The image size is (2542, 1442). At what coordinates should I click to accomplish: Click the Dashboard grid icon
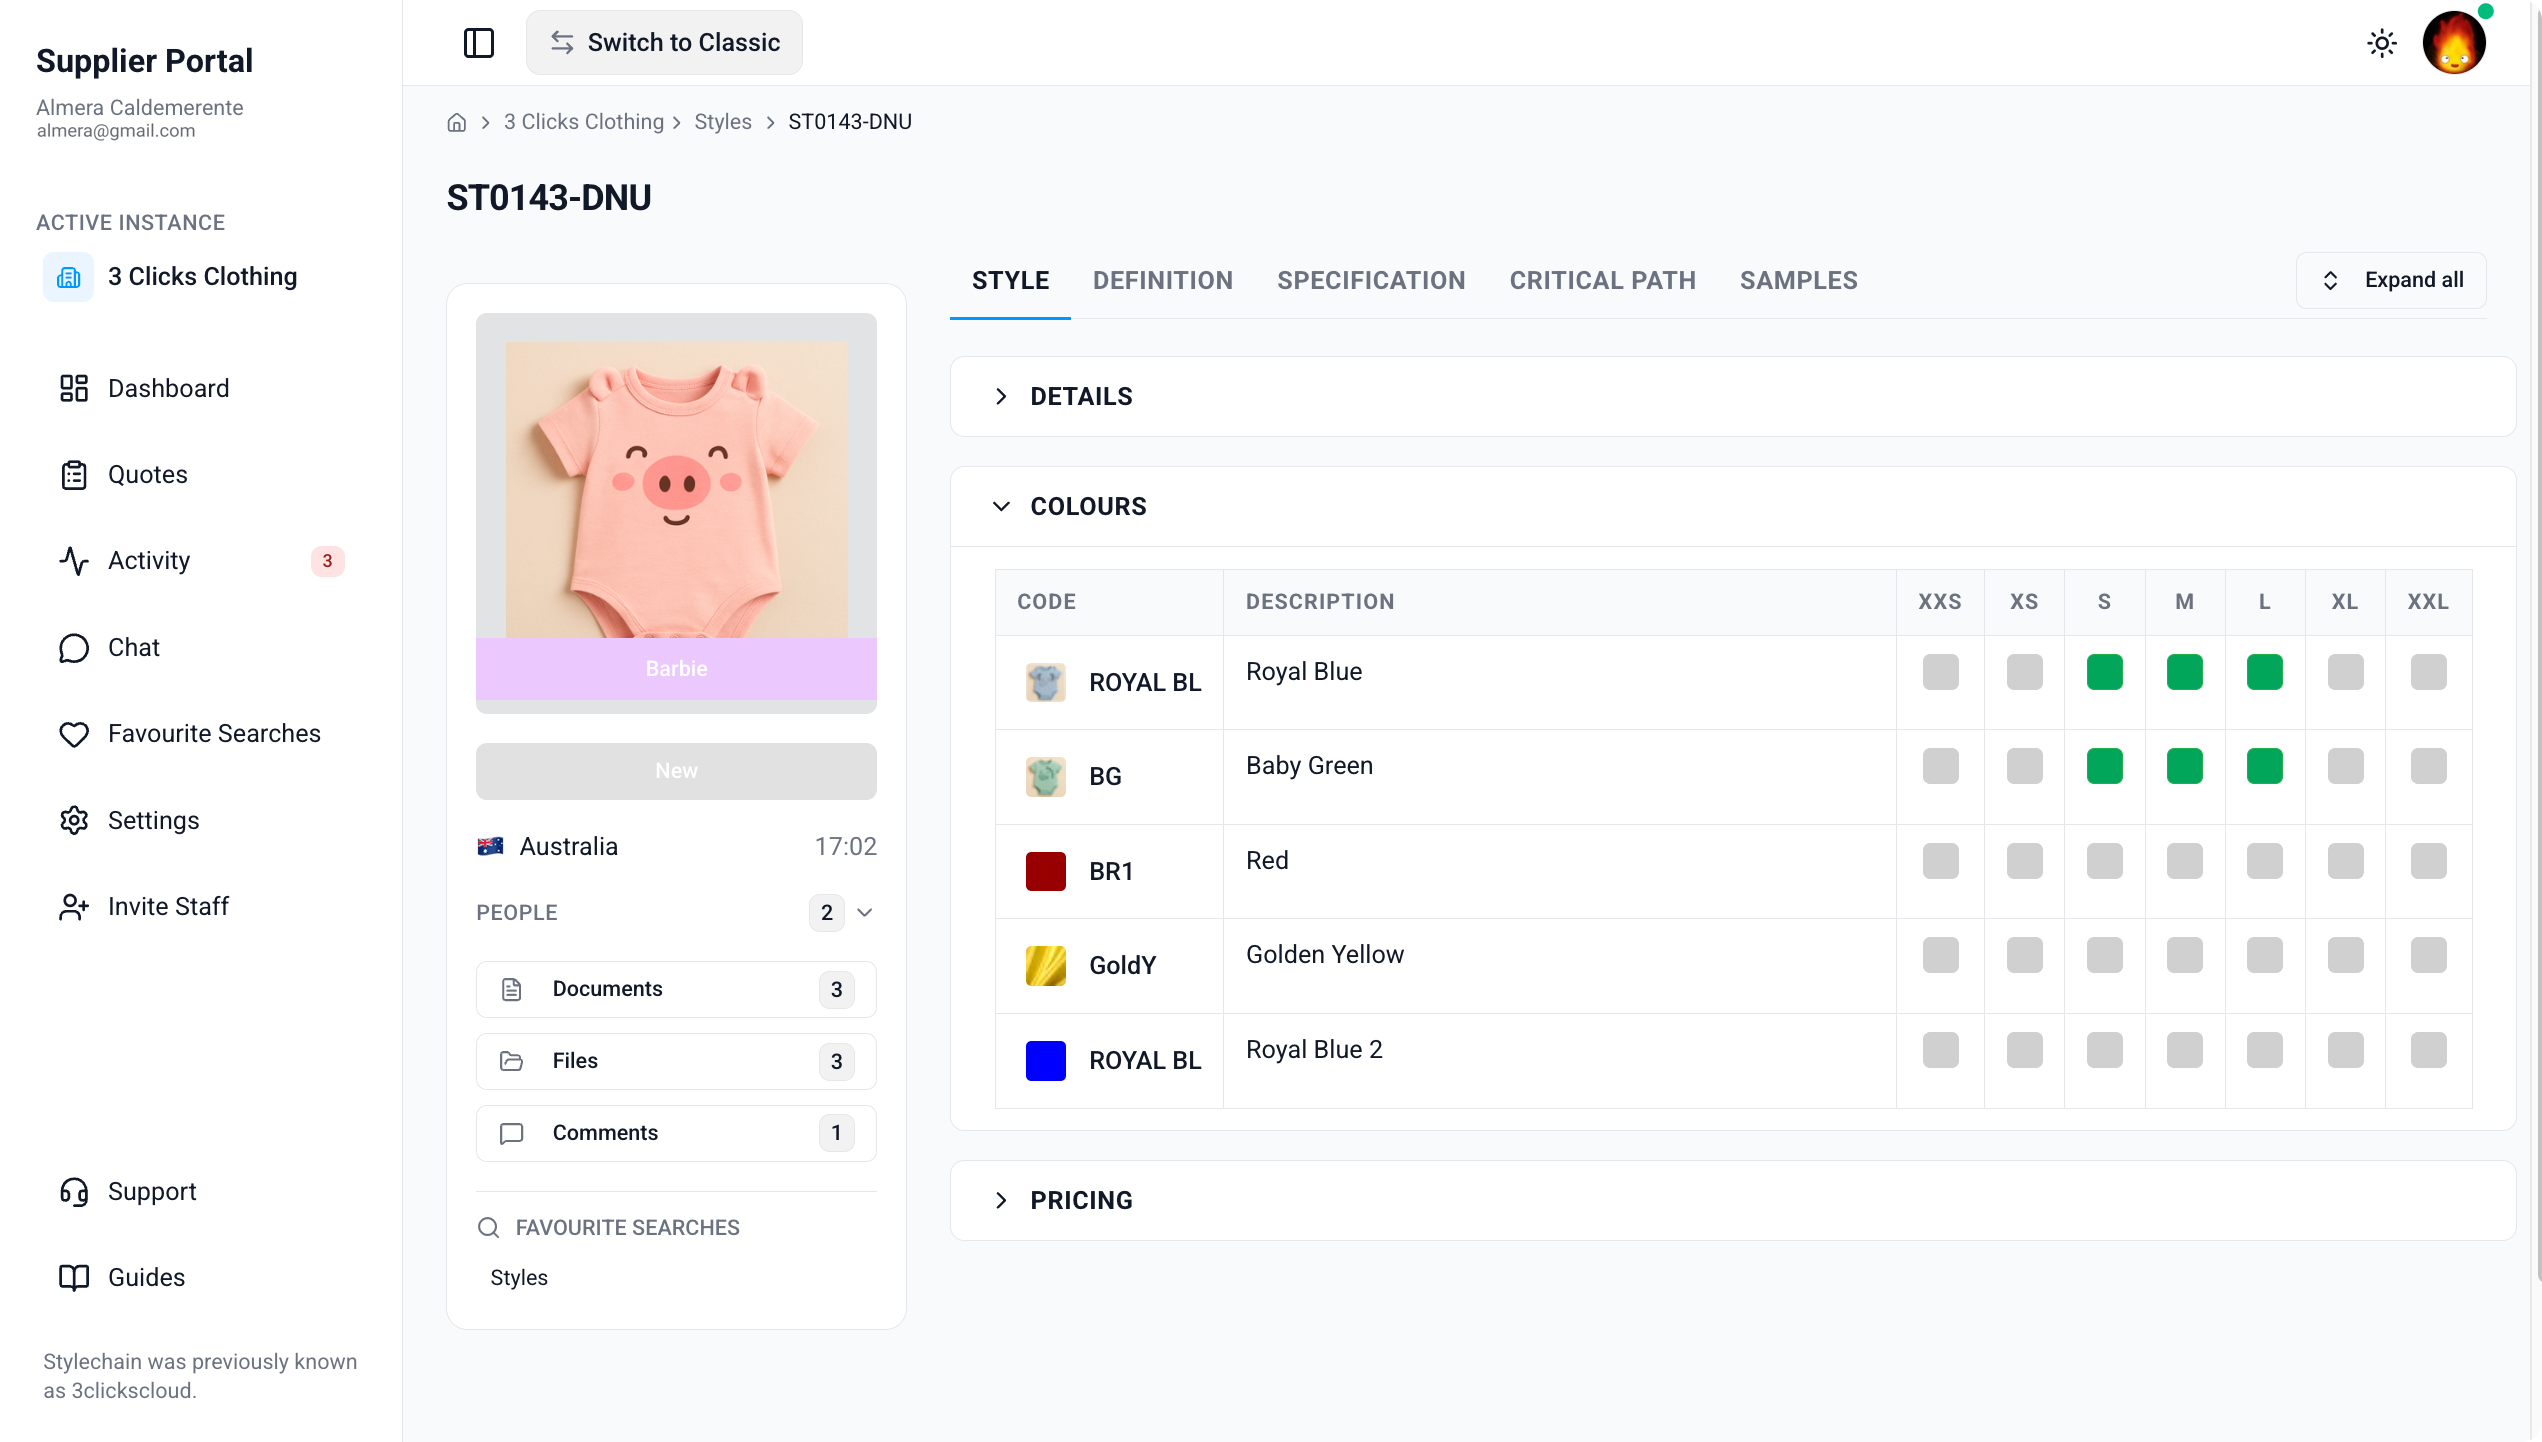tap(74, 388)
